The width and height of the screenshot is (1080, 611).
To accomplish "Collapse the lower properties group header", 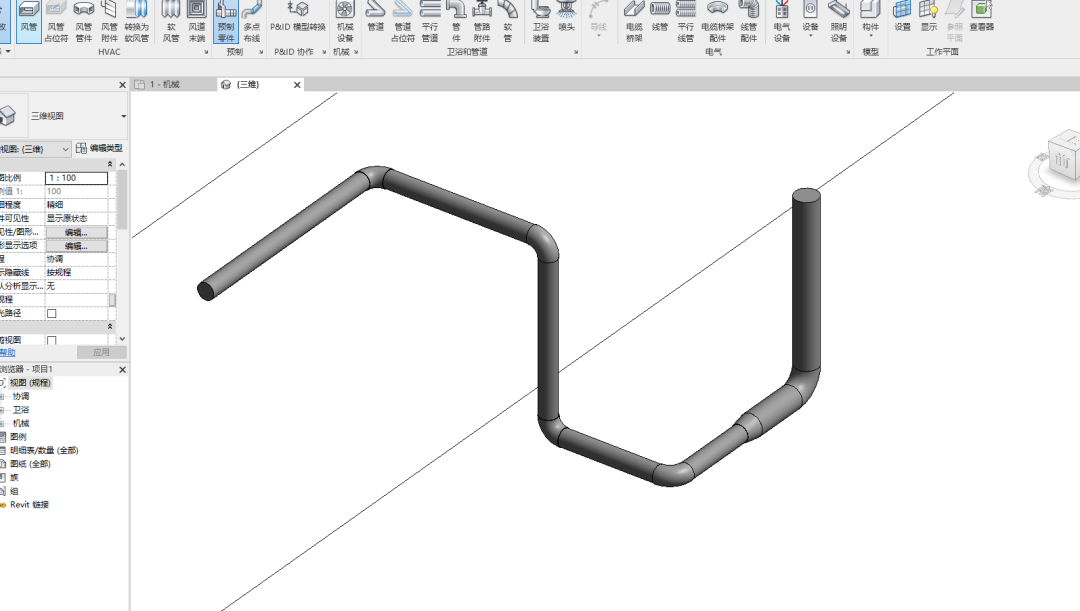I will 110,327.
